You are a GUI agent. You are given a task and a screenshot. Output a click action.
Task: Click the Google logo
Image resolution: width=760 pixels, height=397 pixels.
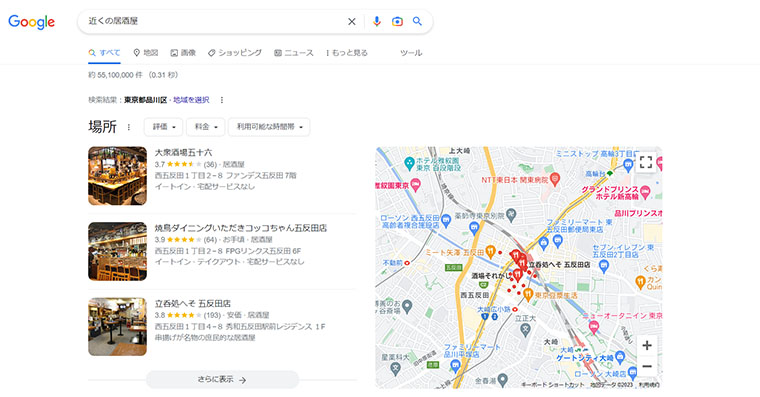point(32,22)
